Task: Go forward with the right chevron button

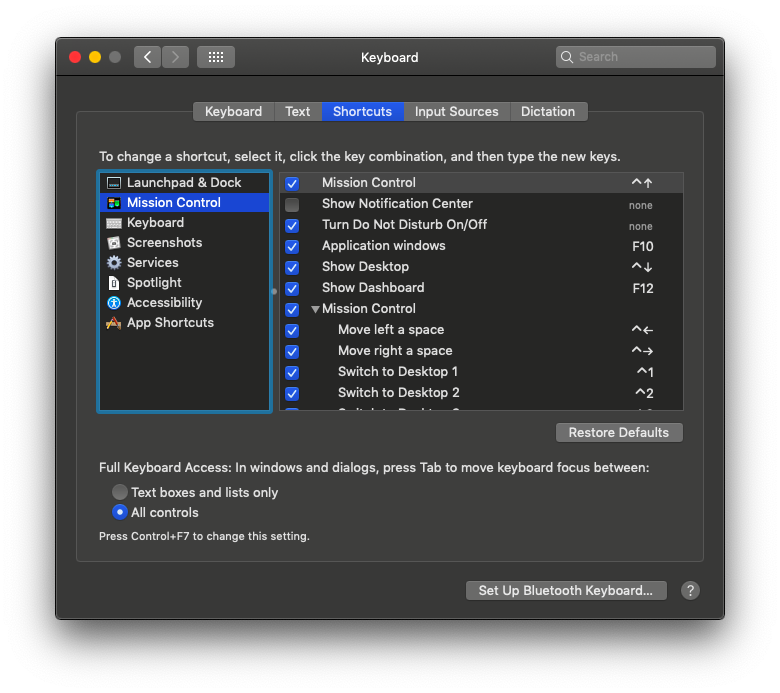Action: pyautogui.click(x=175, y=57)
